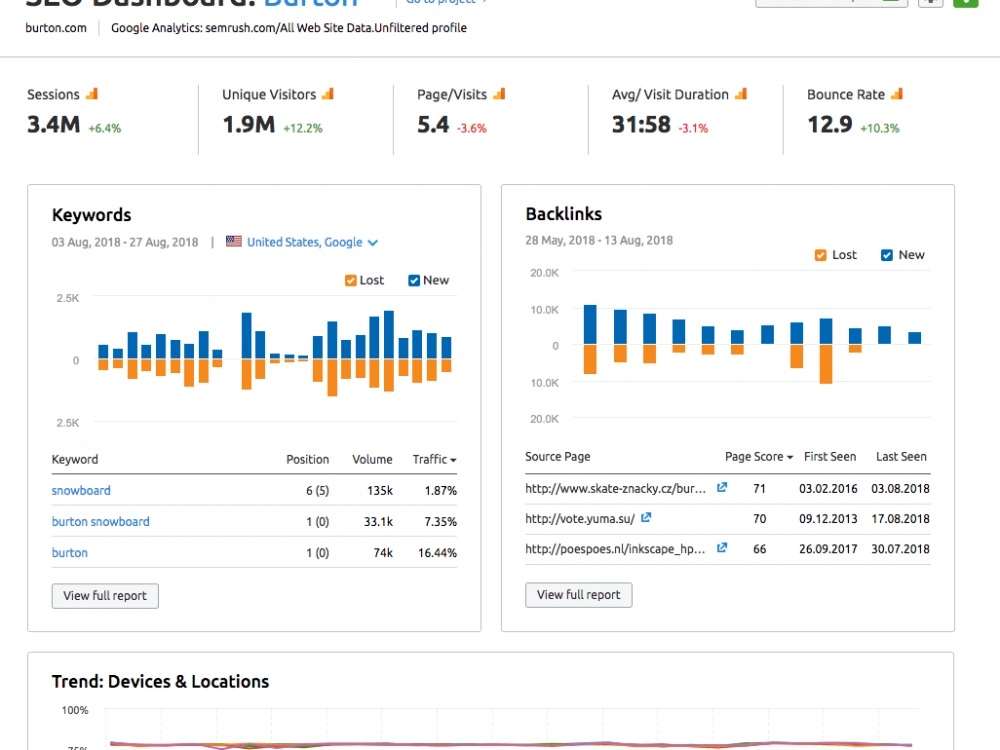Toggle the New checkbox in Keywords chart
This screenshot has height=750, width=1000.
tap(414, 281)
